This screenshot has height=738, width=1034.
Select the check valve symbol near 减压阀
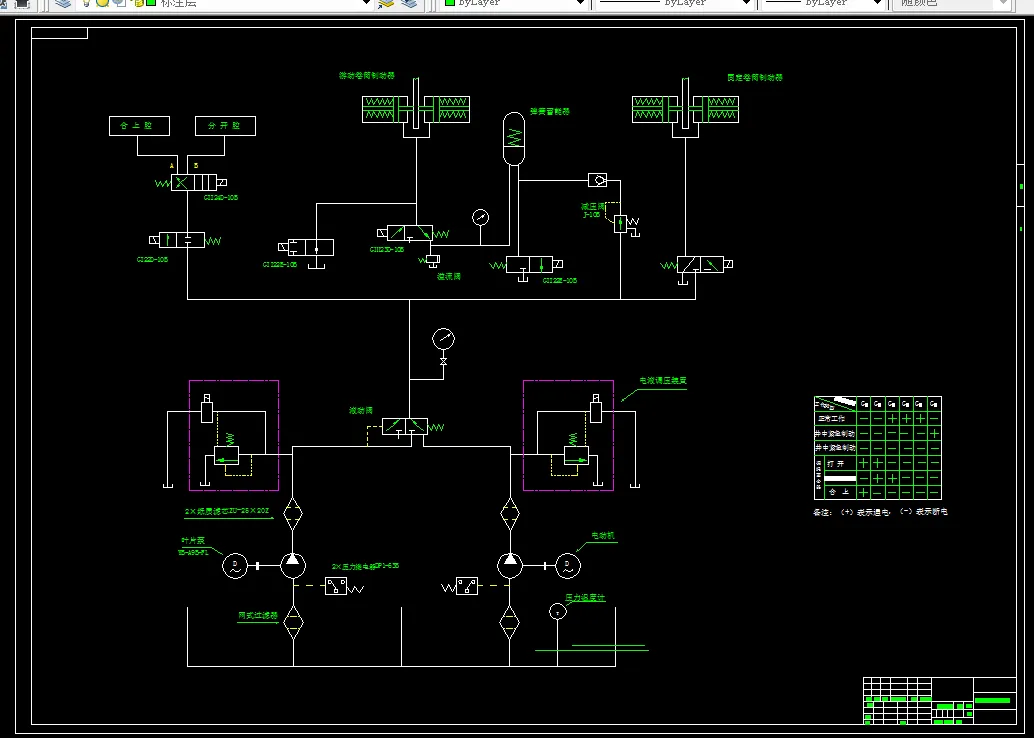[x=597, y=179]
